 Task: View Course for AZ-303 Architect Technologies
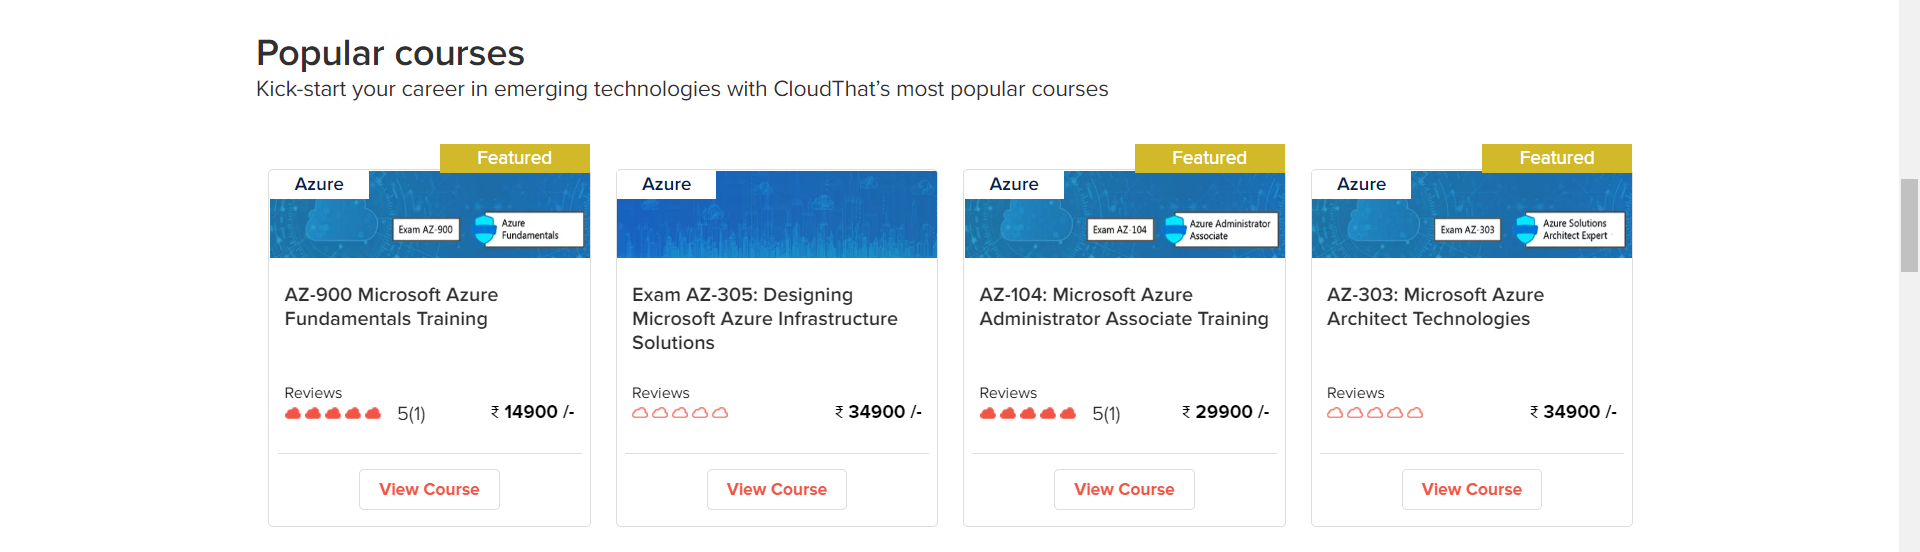[x=1471, y=489]
